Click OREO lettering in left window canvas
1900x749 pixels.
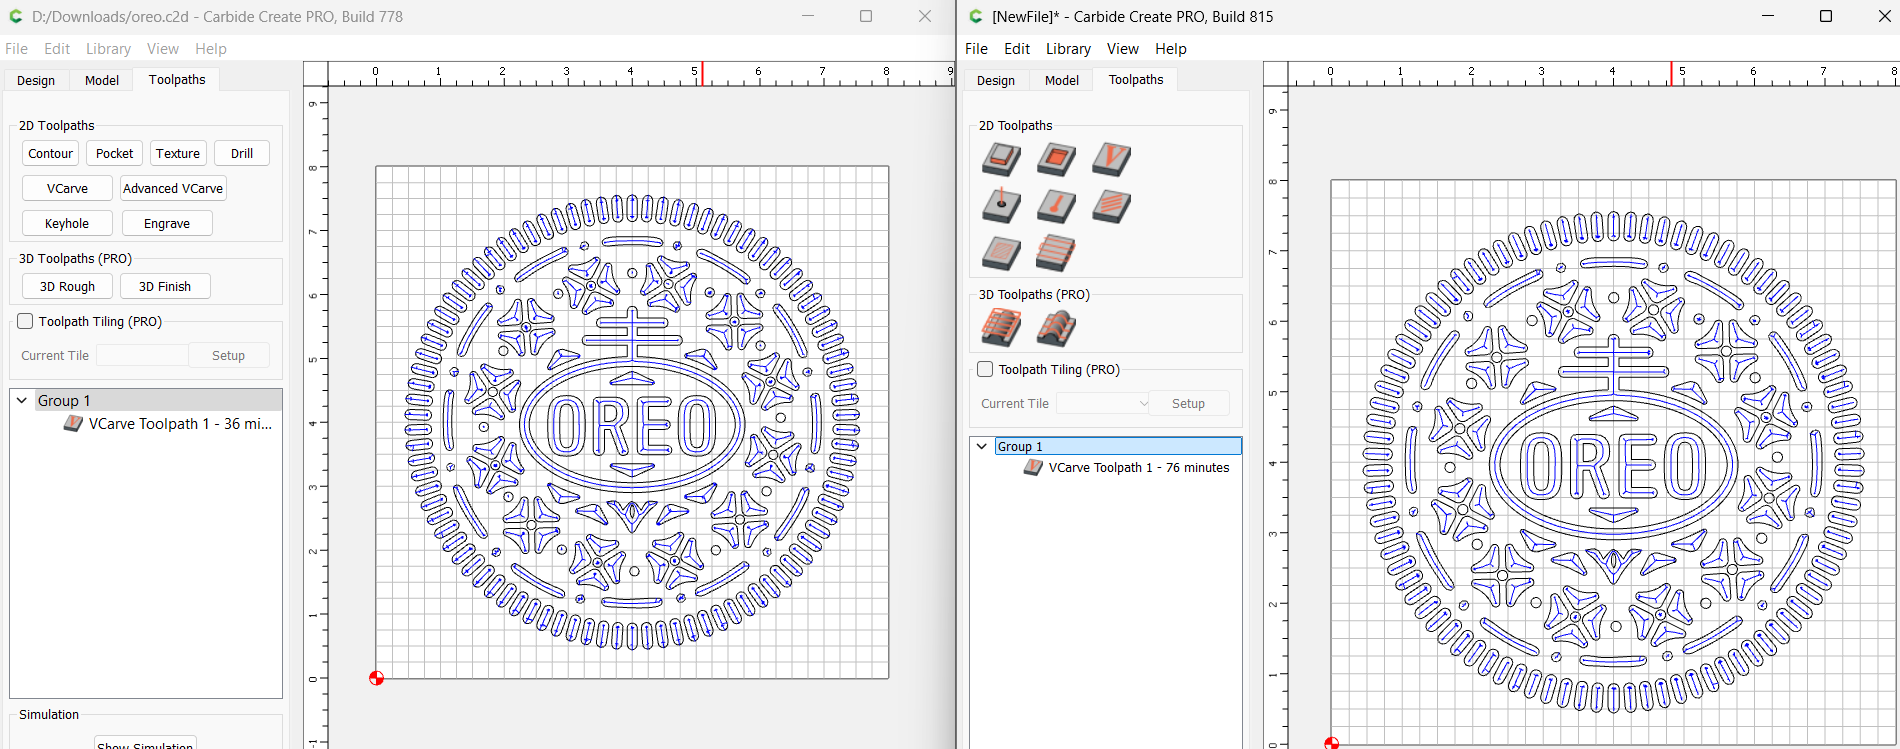click(x=631, y=426)
